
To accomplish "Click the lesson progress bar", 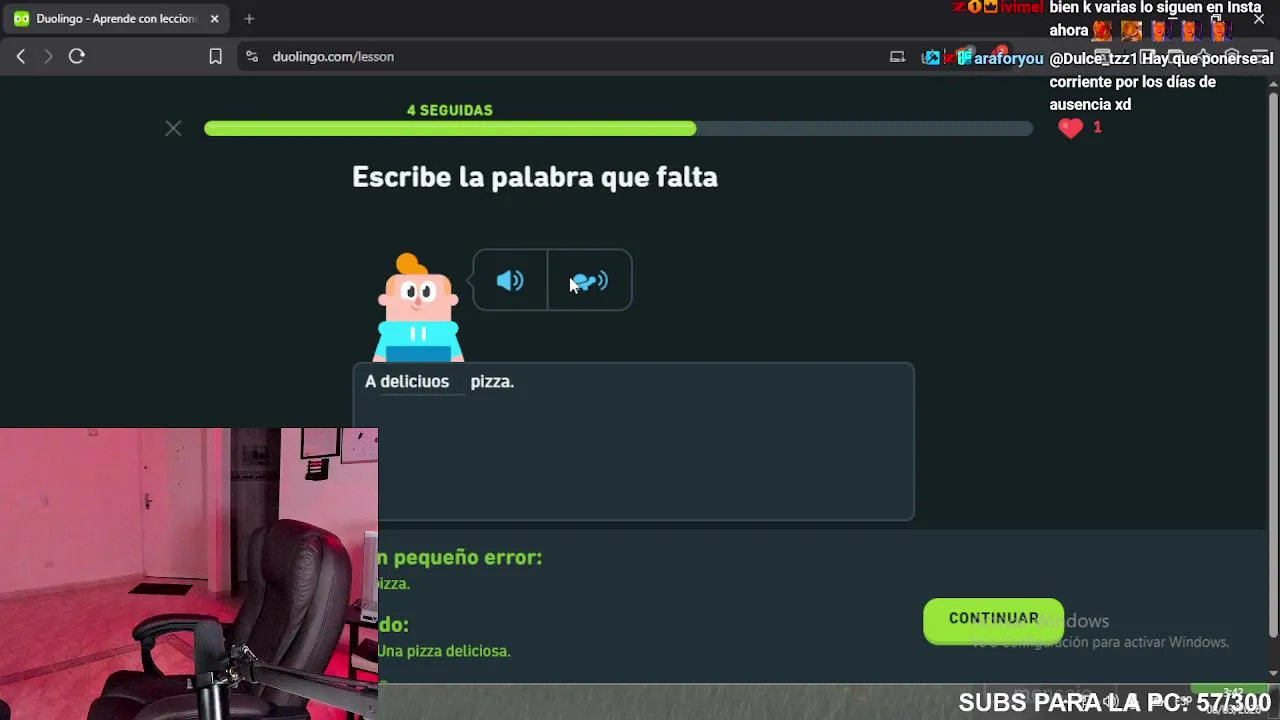I will 618,128.
